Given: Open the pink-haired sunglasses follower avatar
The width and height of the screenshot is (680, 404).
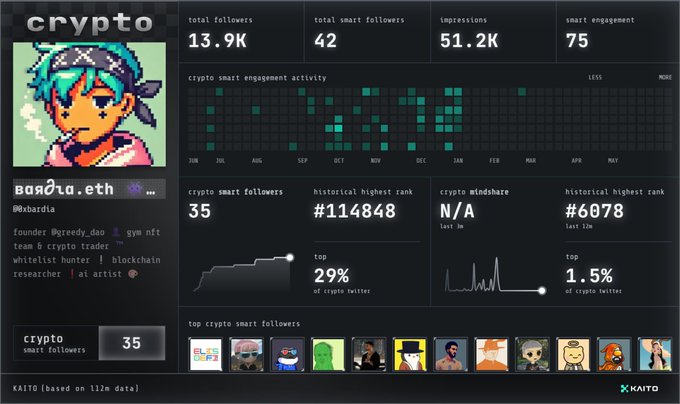Looking at the screenshot, I should point(246,355).
